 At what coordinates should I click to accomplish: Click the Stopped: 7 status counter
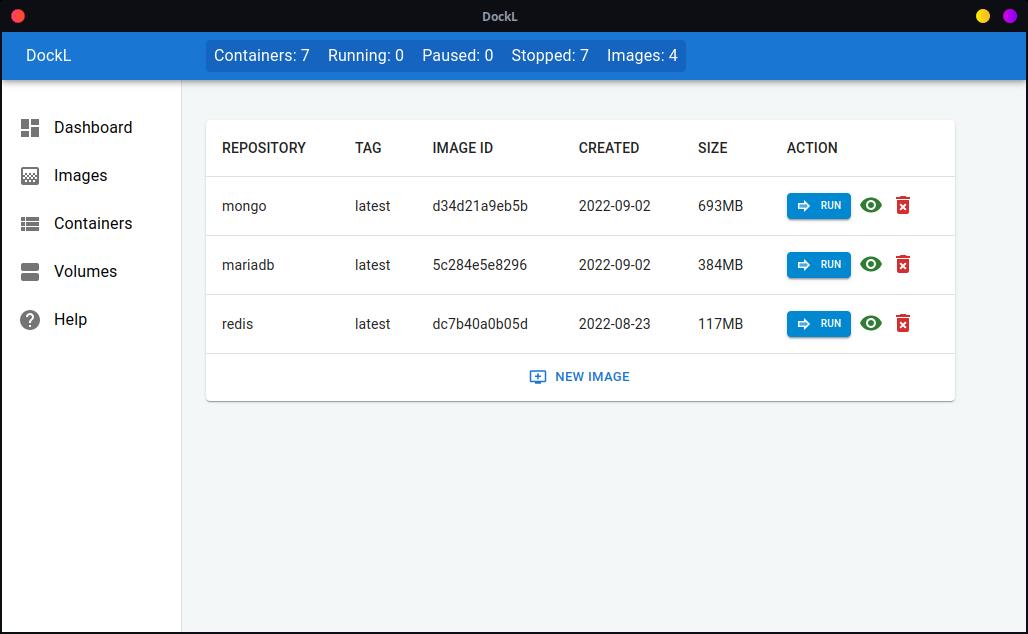(550, 56)
